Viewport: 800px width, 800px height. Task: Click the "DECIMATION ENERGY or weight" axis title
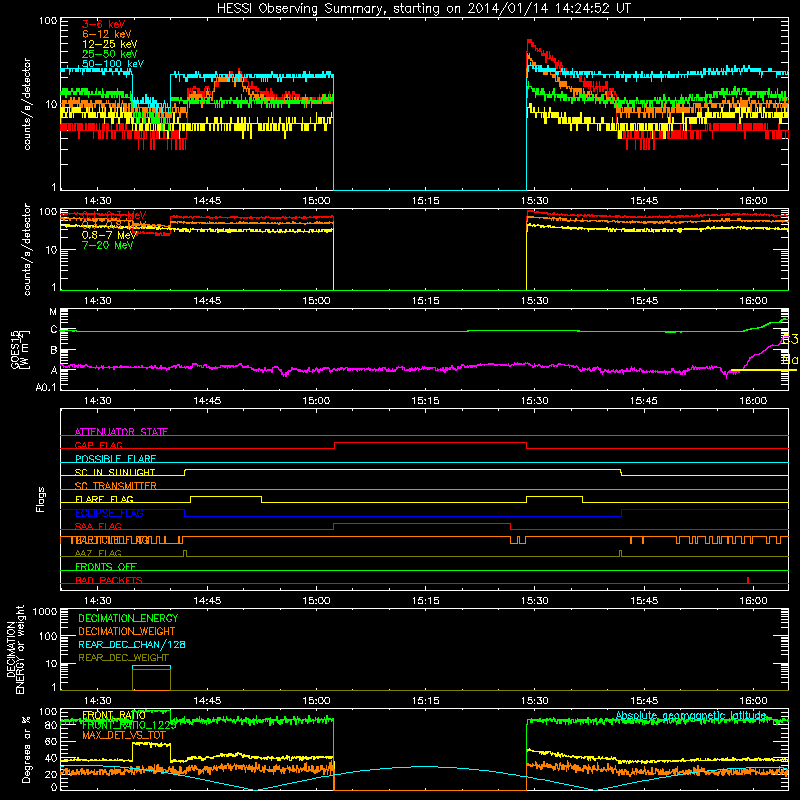pyautogui.click(x=15, y=649)
